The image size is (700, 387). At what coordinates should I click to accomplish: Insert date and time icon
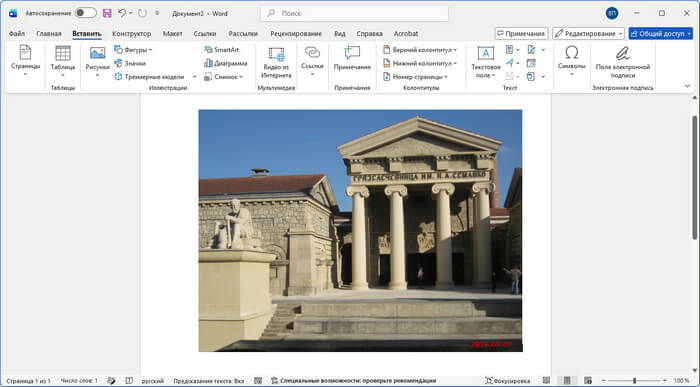[x=531, y=63]
